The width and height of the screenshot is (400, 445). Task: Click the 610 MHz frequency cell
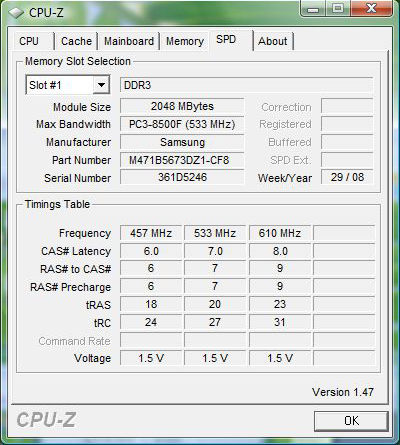click(x=280, y=233)
